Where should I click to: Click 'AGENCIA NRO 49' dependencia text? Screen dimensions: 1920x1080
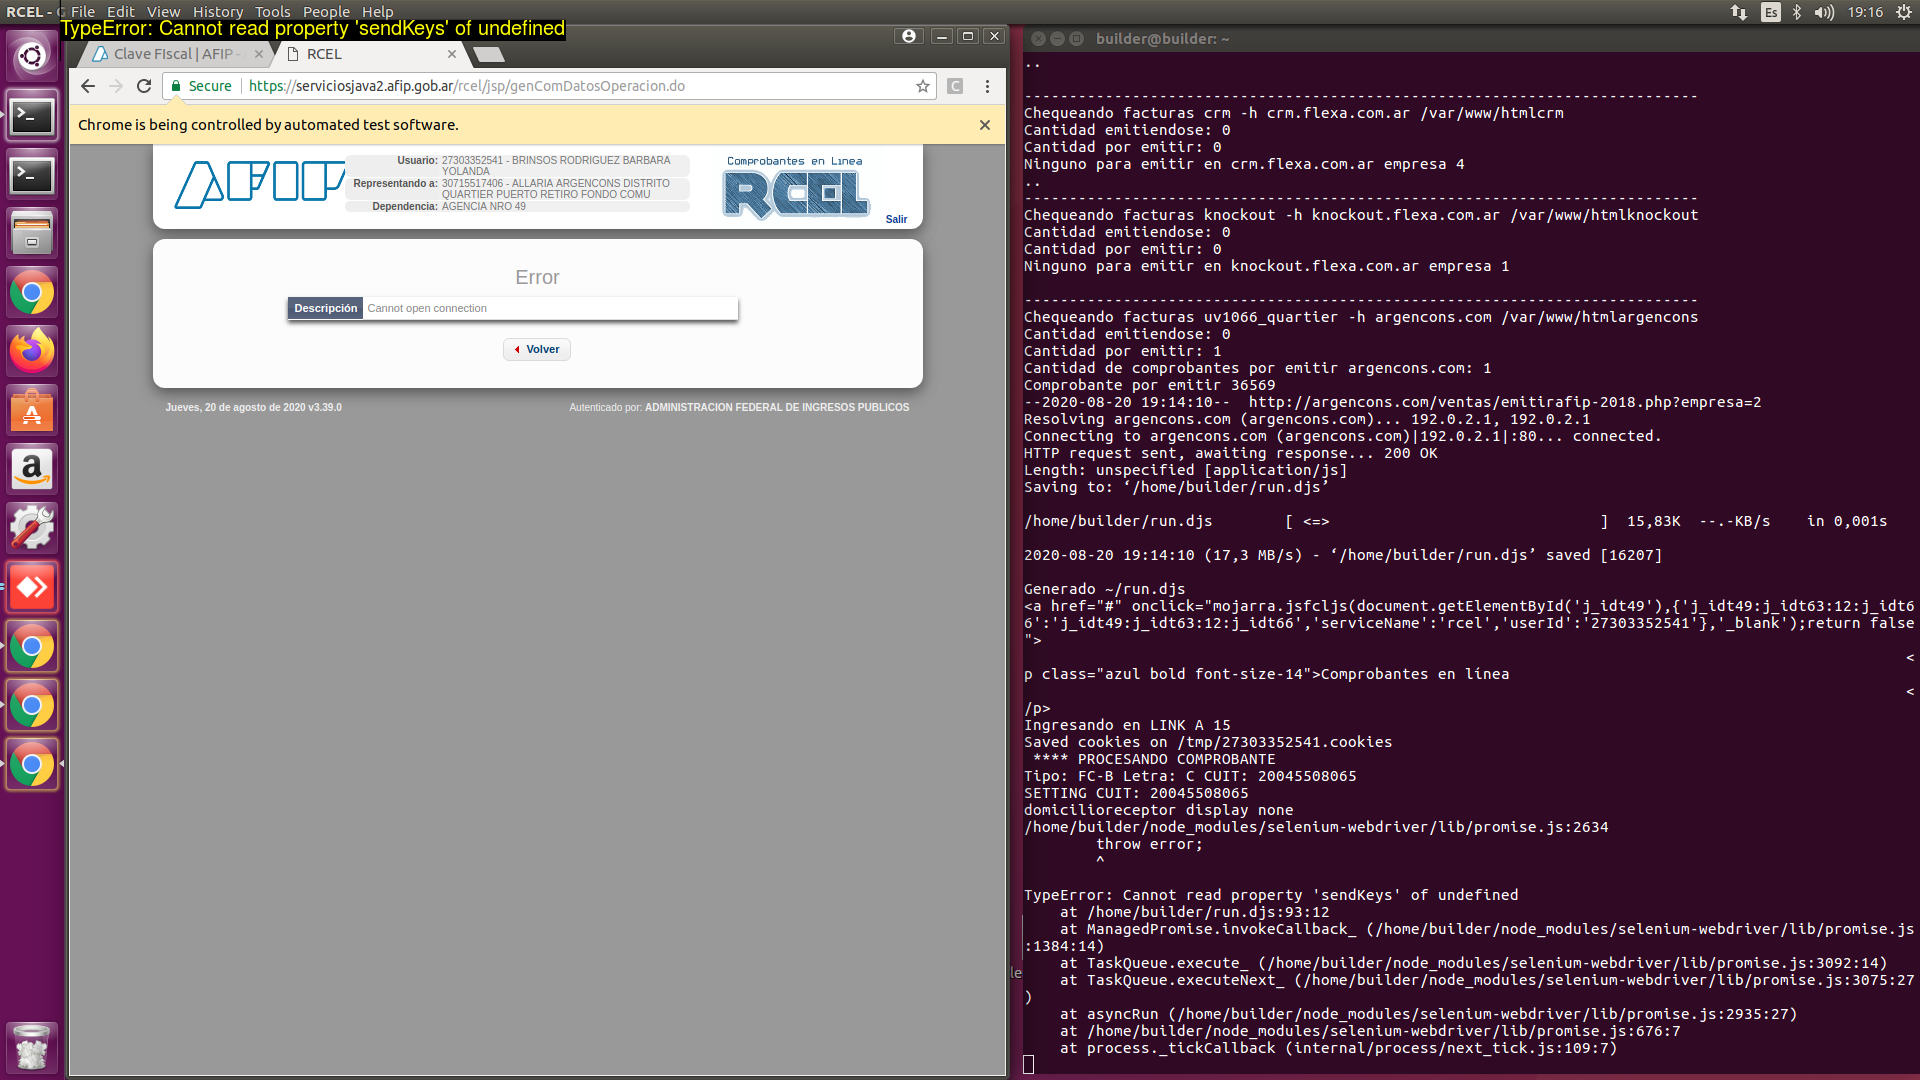(x=484, y=207)
